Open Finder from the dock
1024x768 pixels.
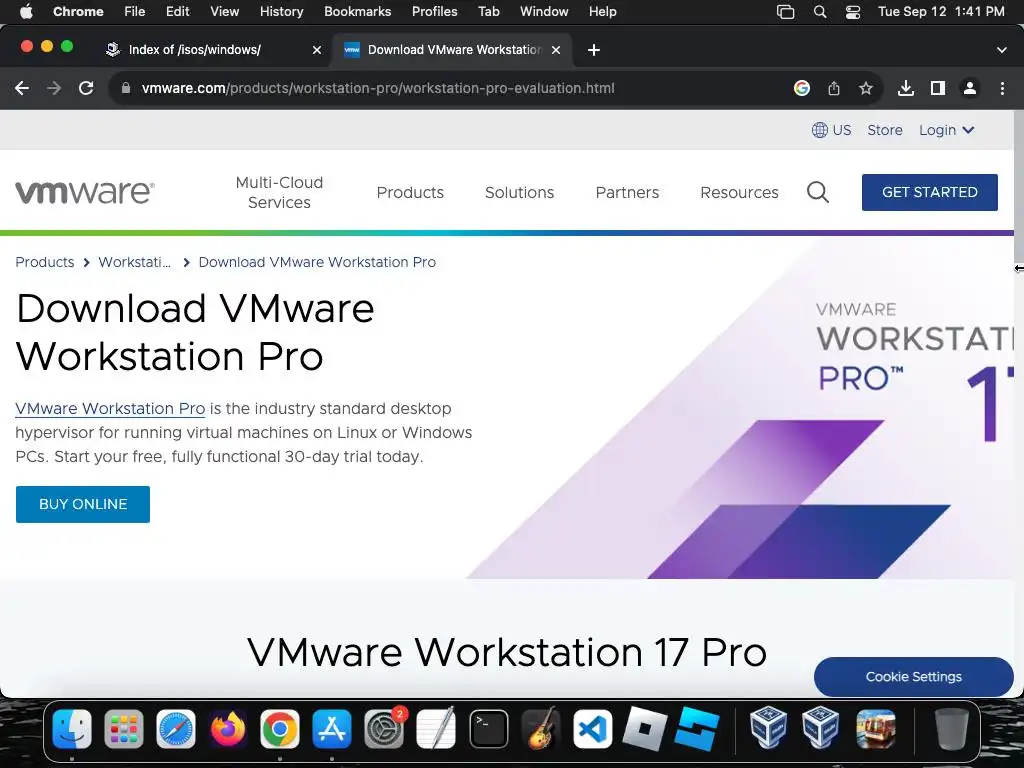click(72, 729)
